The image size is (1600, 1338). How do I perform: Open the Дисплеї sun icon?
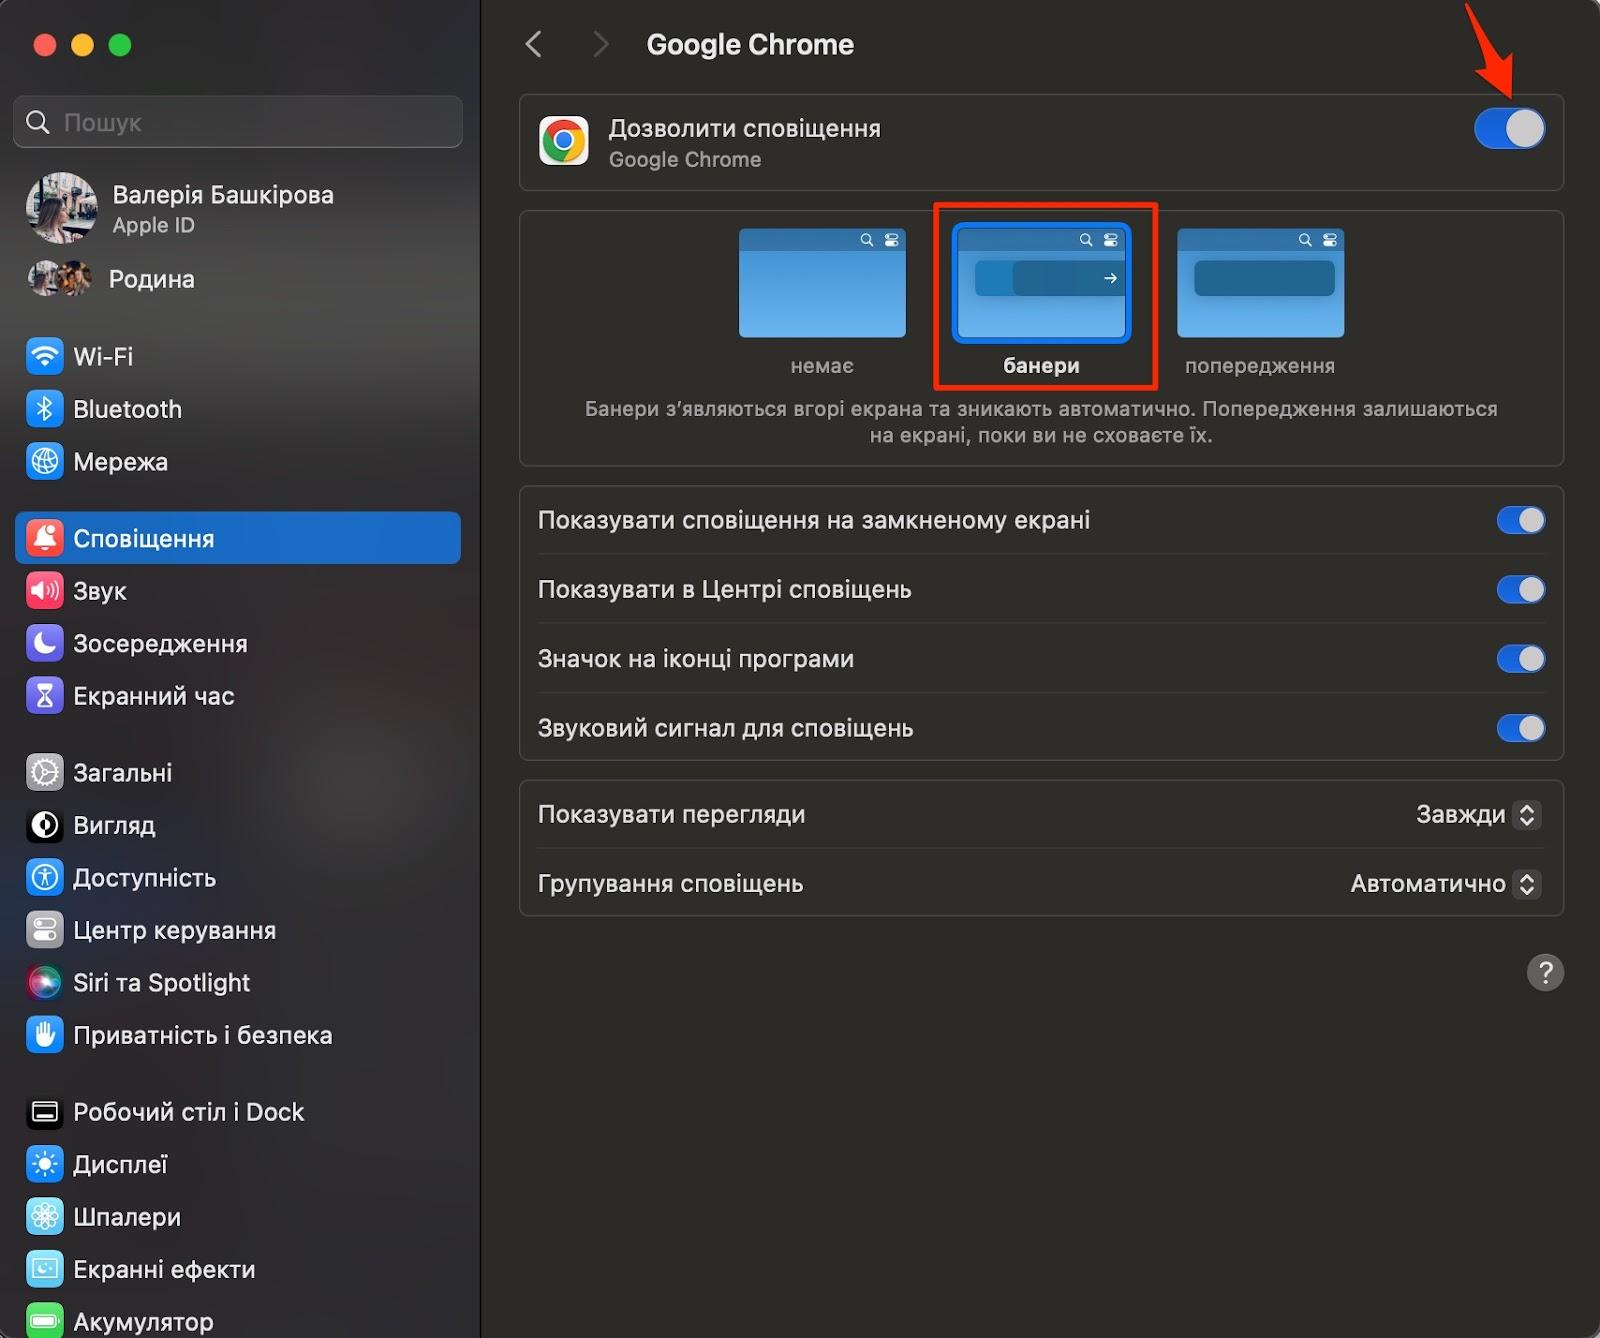point(44,1164)
